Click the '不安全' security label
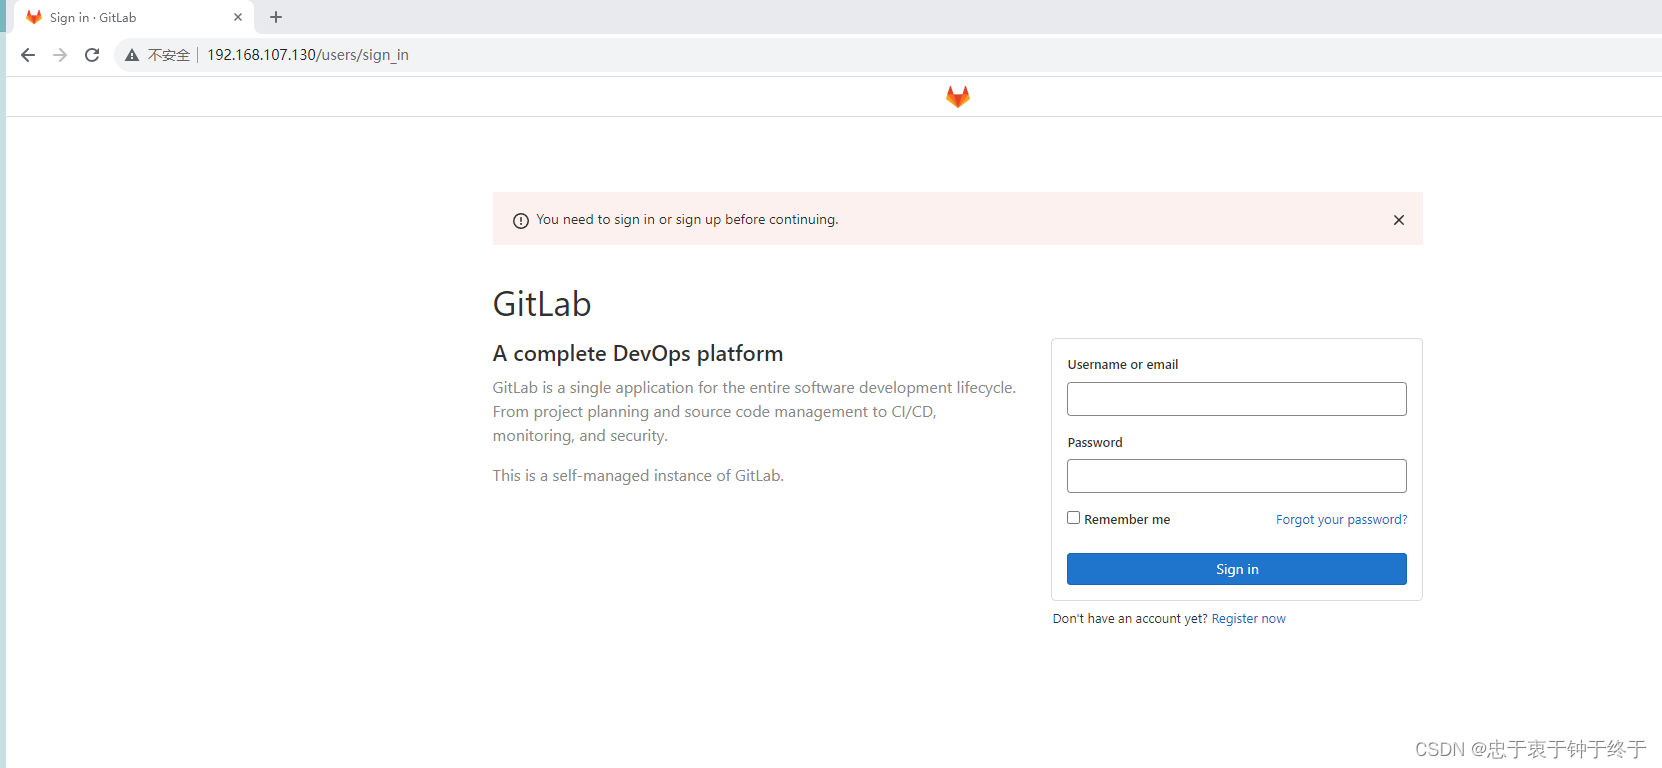This screenshot has height=768, width=1662. (169, 55)
